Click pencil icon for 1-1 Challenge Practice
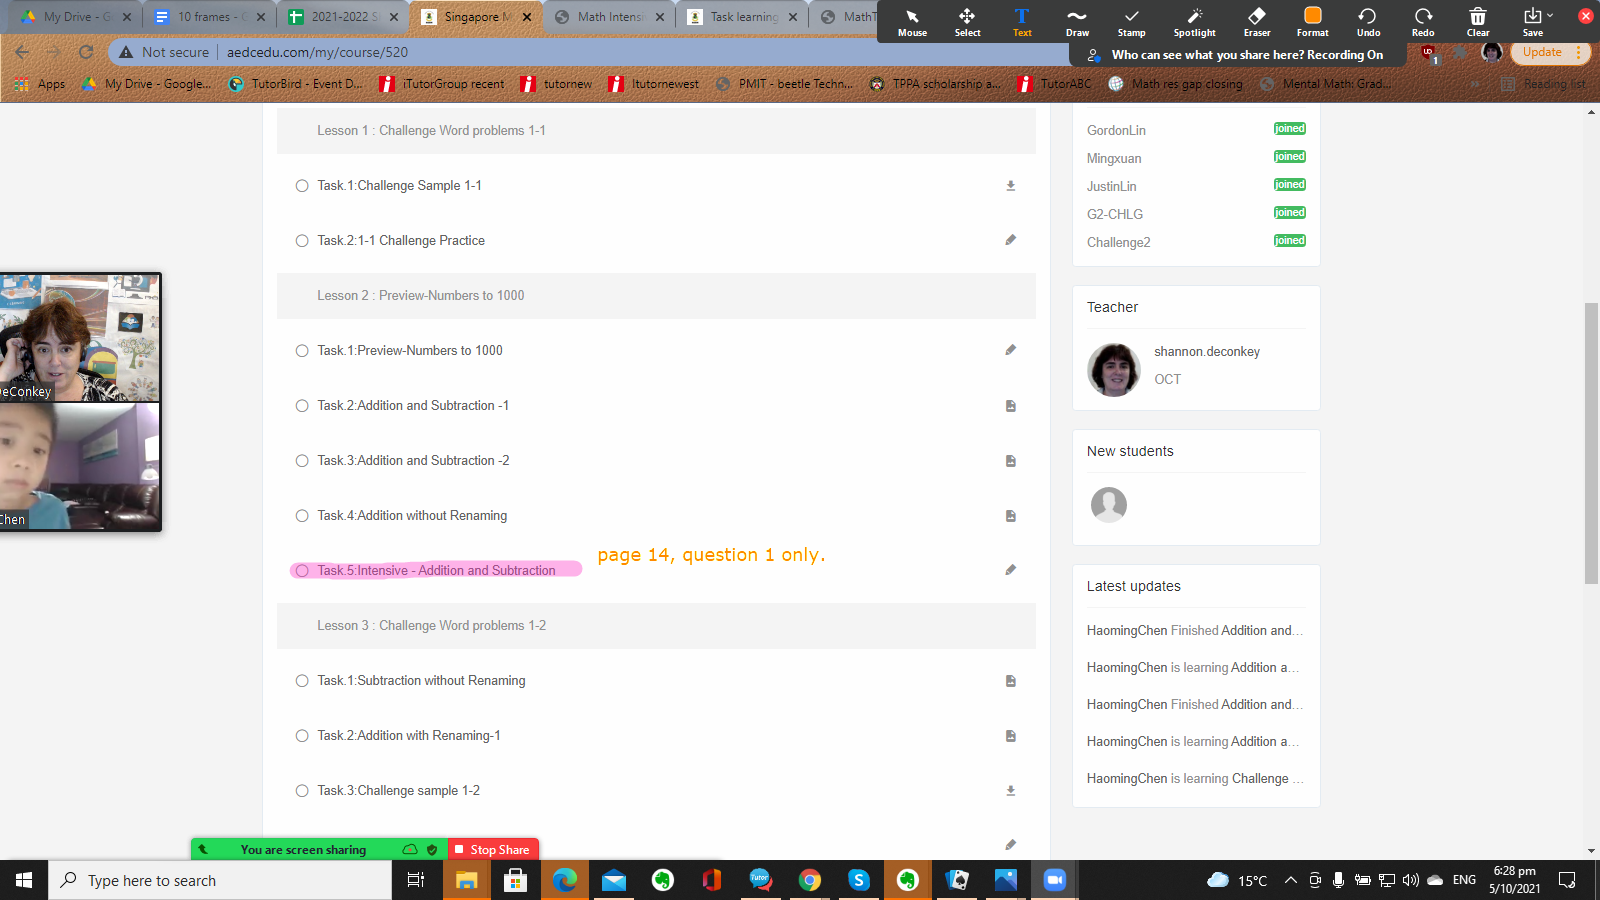 [1010, 240]
